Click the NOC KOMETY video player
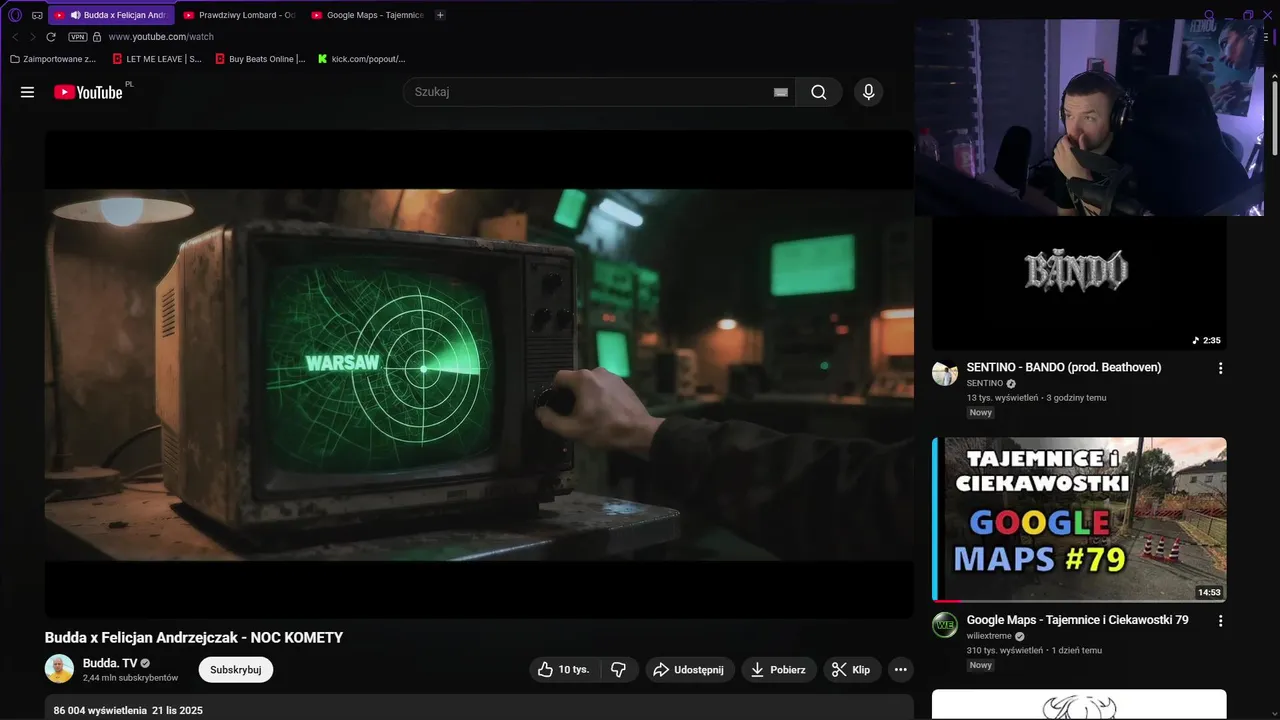Viewport: 1280px width, 720px height. pyautogui.click(x=479, y=374)
